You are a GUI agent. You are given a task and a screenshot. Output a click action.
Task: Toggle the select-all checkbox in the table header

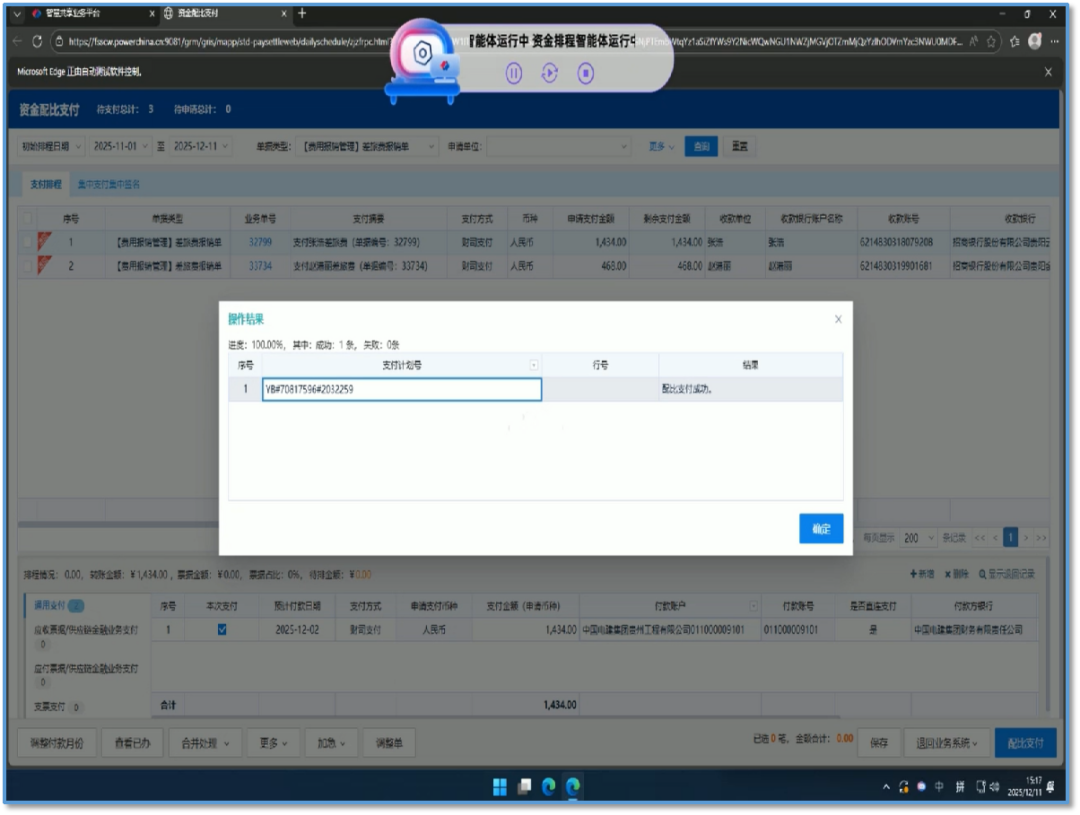pos(28,218)
